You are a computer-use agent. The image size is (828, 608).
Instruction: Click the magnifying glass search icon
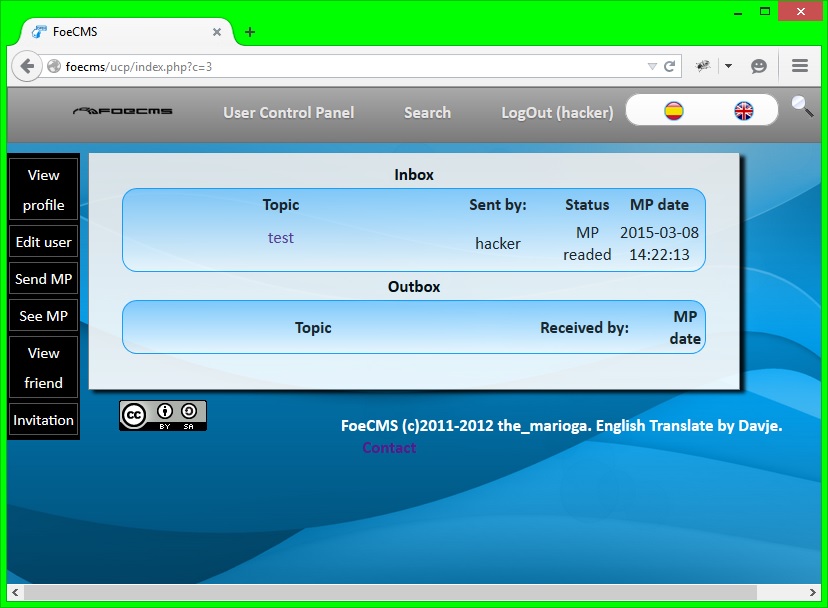pos(802,106)
